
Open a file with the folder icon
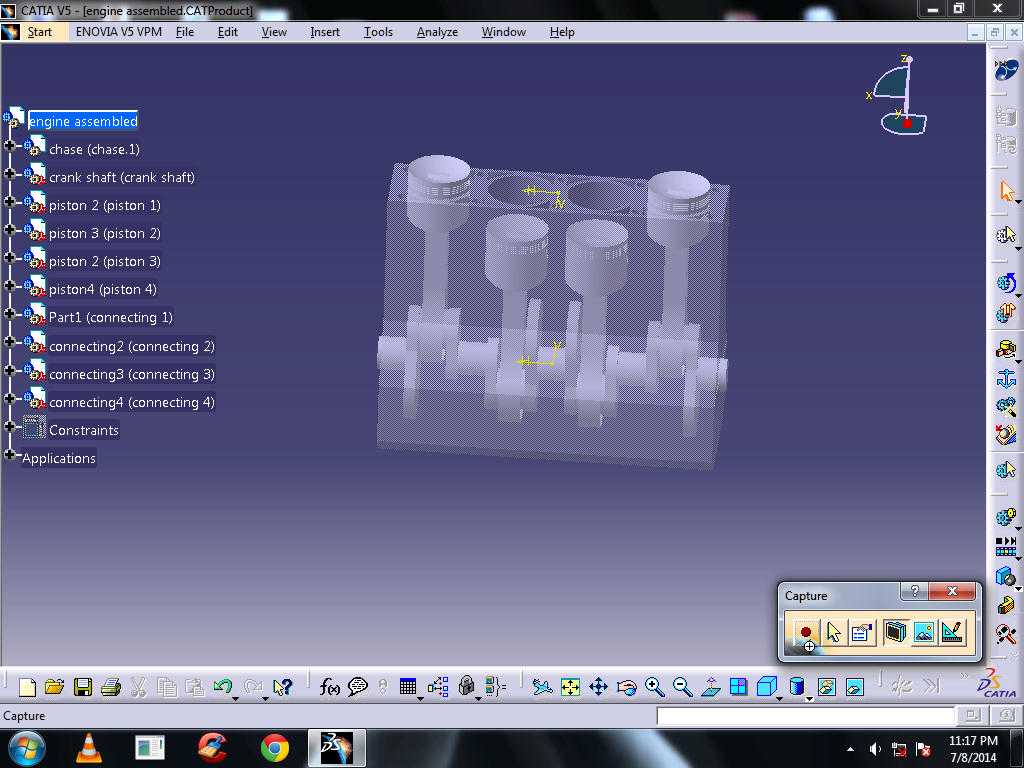point(55,687)
